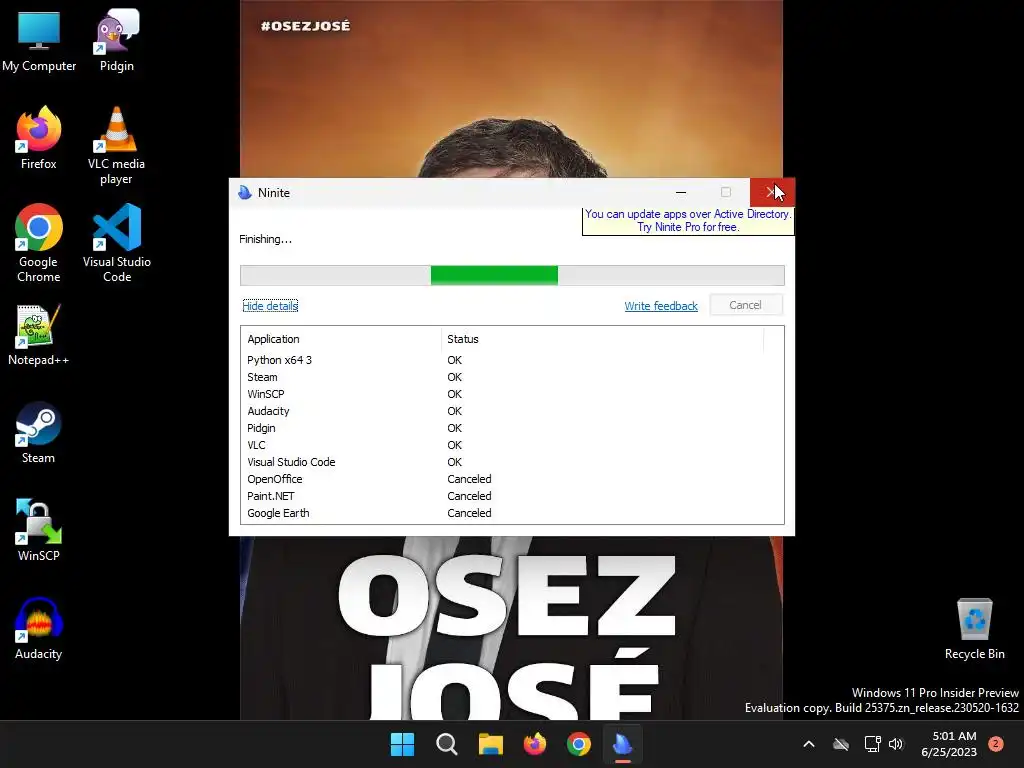Click the Cancel button in Ninite
The width and height of the screenshot is (1024, 768).
(746, 305)
